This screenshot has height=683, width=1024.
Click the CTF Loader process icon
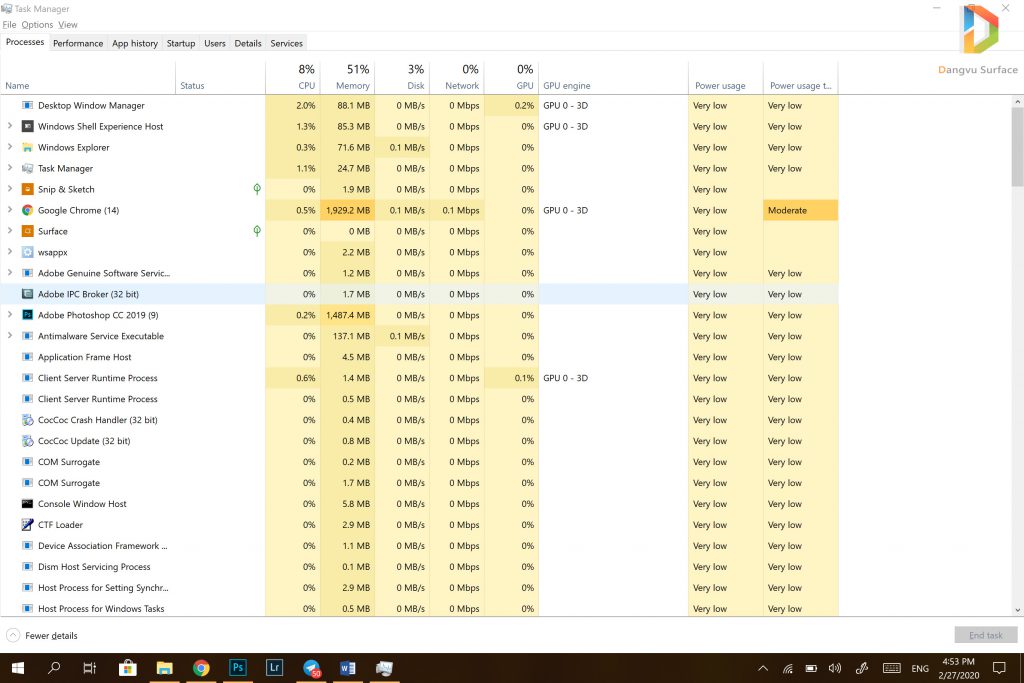pyautogui.click(x=28, y=525)
